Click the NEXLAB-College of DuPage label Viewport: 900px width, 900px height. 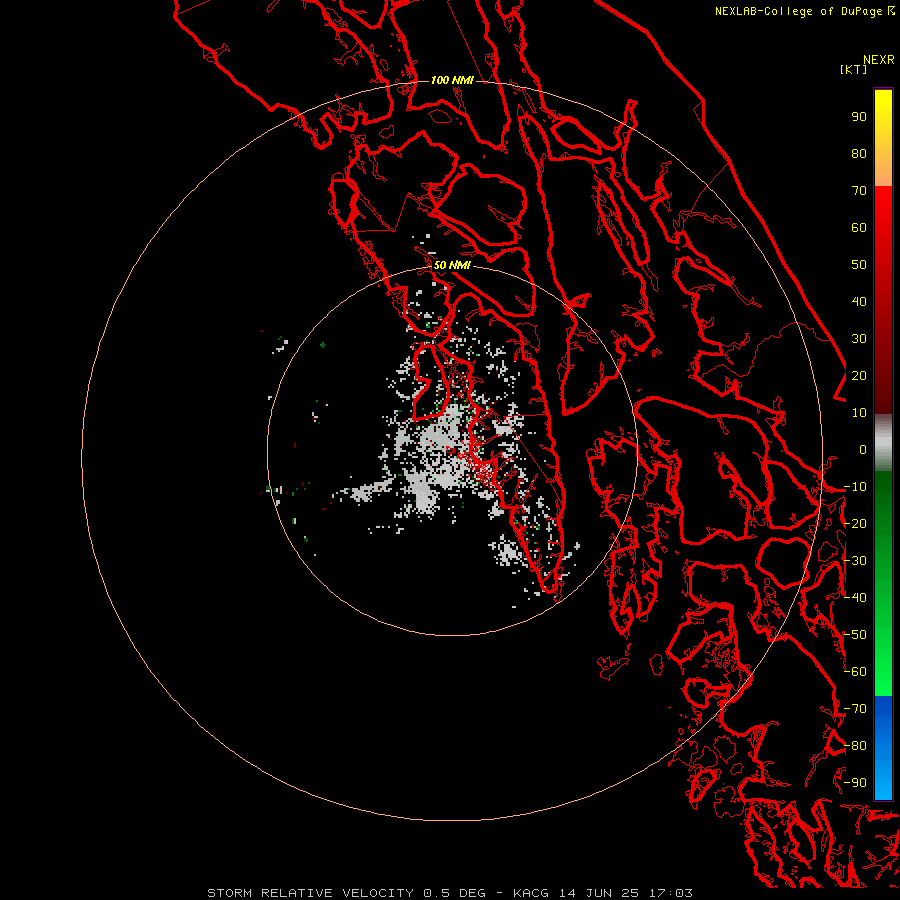point(798,11)
